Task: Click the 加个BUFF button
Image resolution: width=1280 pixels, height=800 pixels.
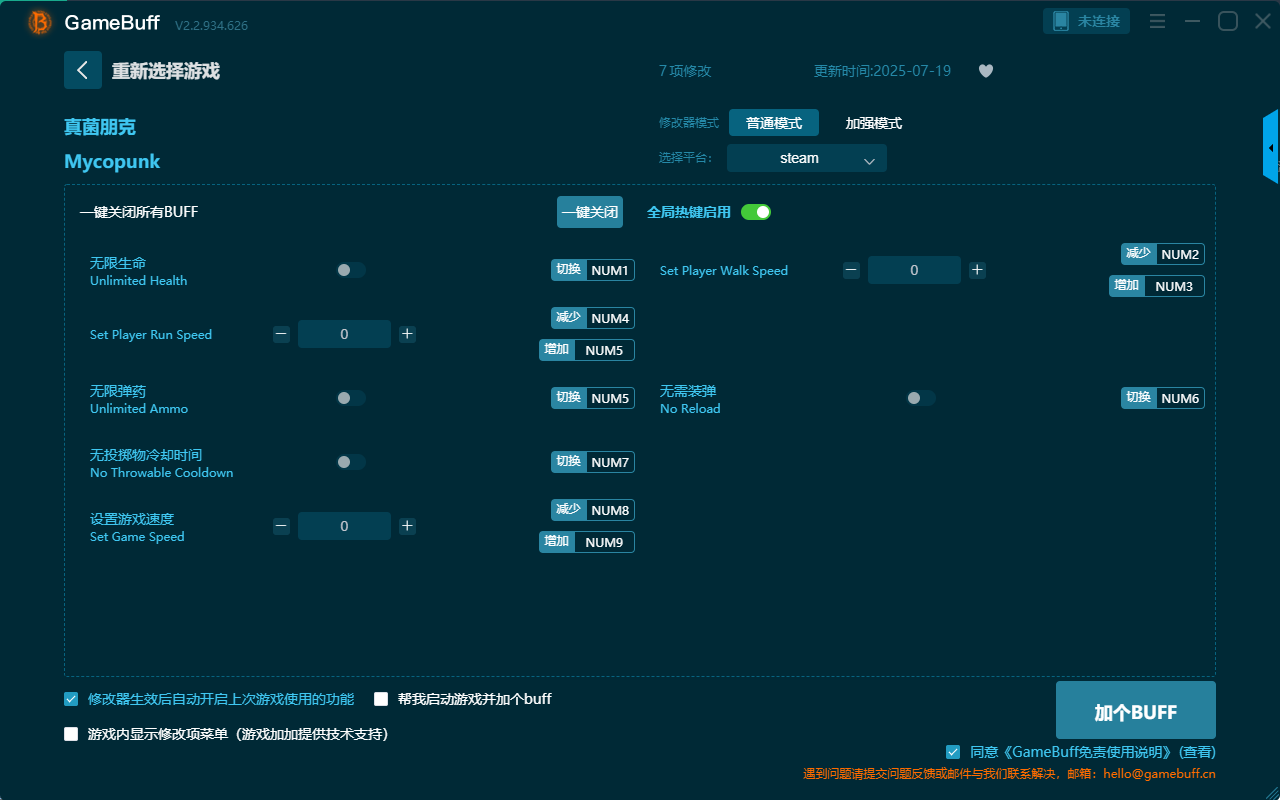Action: click(1136, 711)
